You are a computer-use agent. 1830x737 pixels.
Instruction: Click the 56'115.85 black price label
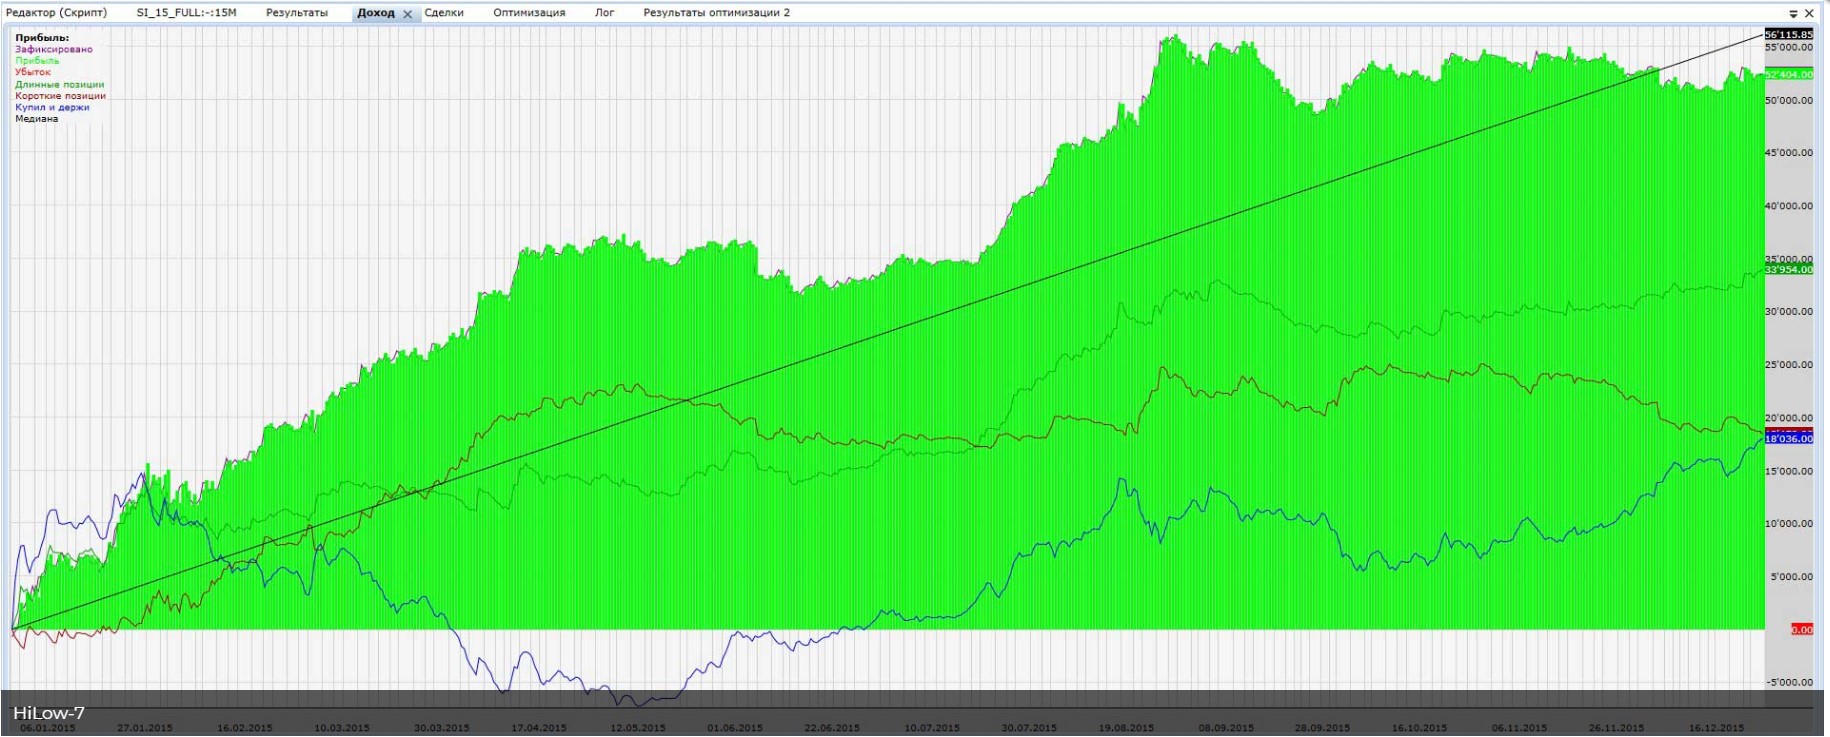1788,34
